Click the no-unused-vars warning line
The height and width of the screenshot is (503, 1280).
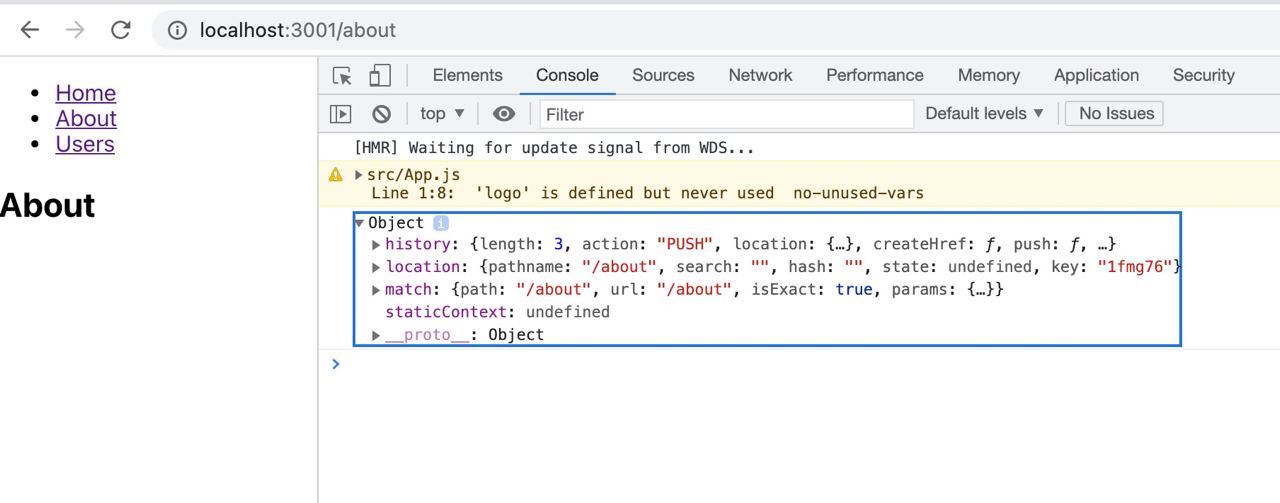pos(647,193)
